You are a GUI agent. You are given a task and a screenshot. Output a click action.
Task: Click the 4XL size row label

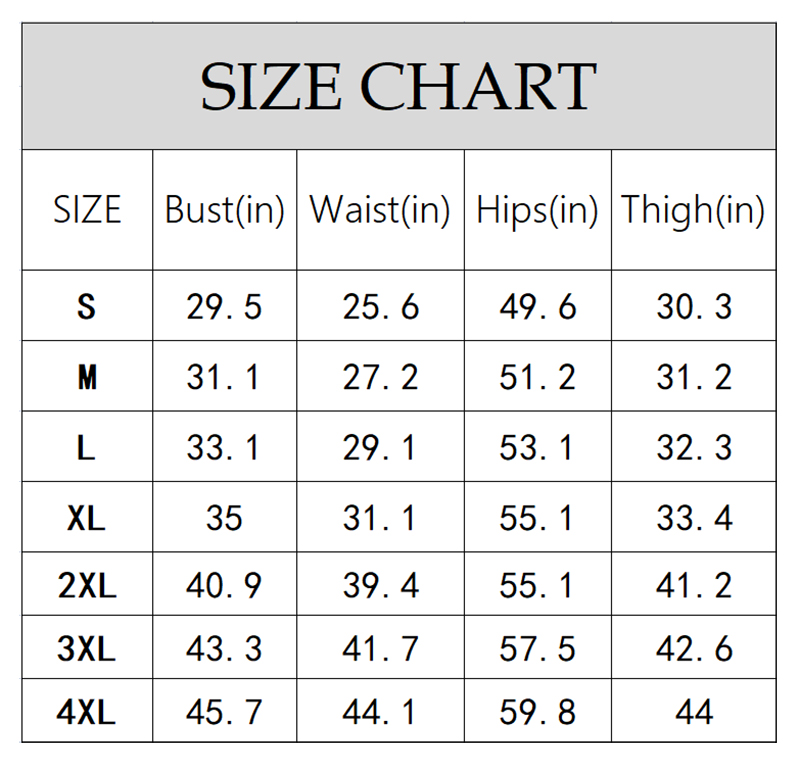tap(87, 711)
